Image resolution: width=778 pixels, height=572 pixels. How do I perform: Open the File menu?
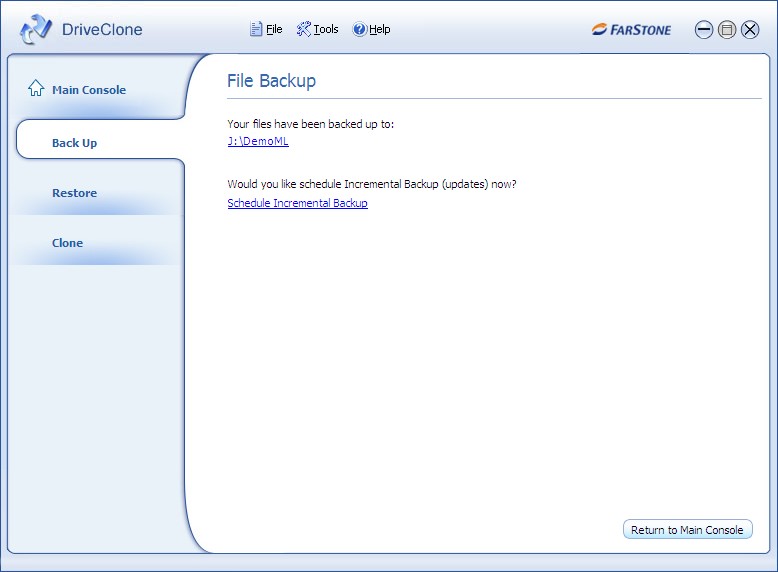[274, 30]
